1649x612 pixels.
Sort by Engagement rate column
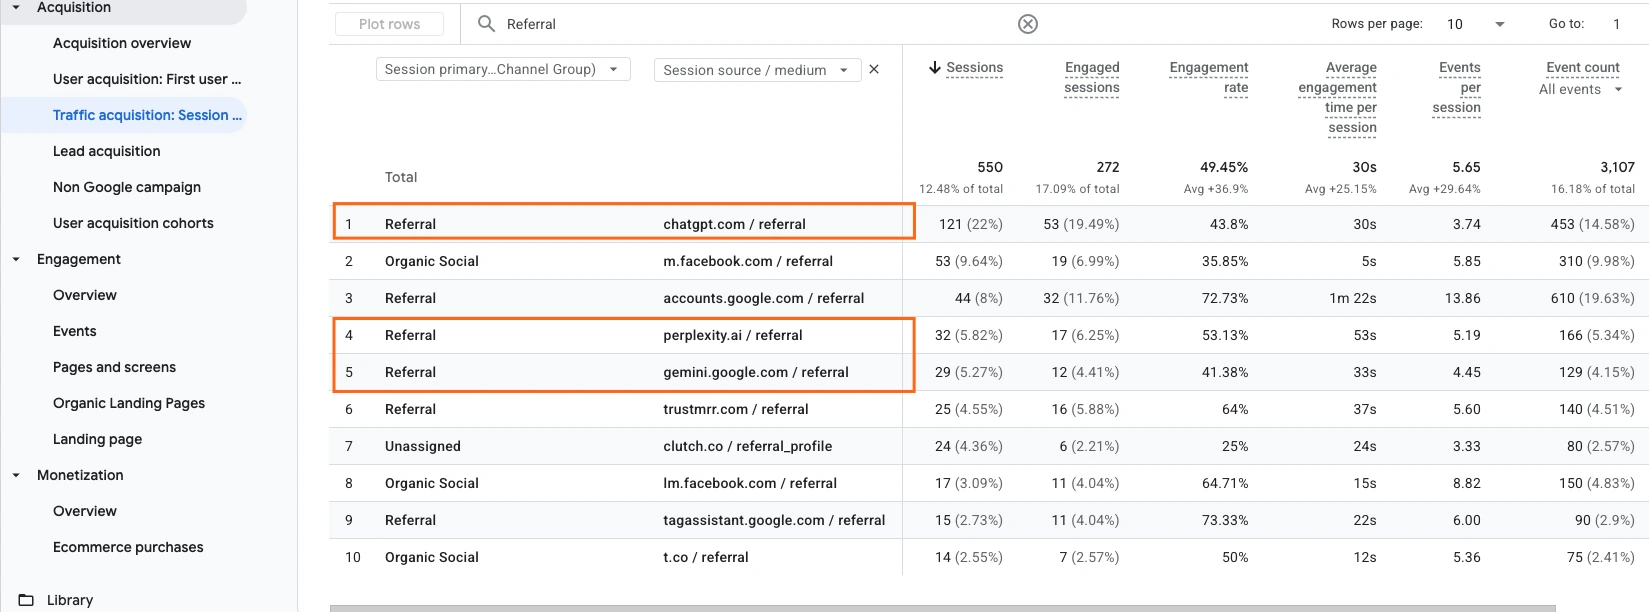coord(1209,78)
